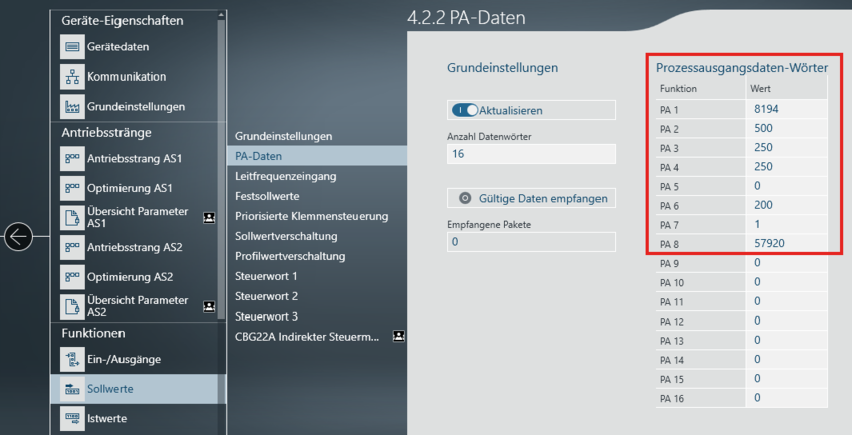Select Festsollwerte in the submenu
Viewport: 852px width, 435px height.
(x=267, y=196)
